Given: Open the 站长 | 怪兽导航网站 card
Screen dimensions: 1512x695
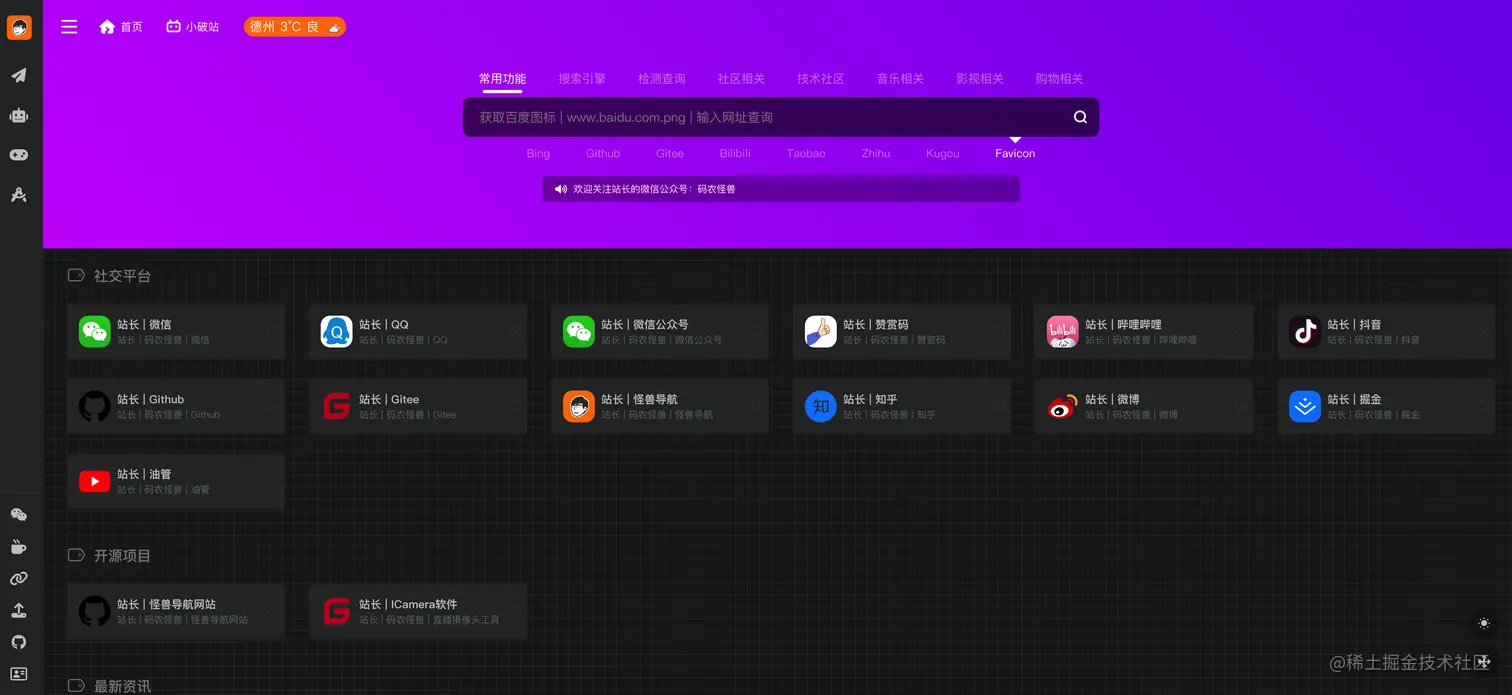Looking at the screenshot, I should point(176,612).
